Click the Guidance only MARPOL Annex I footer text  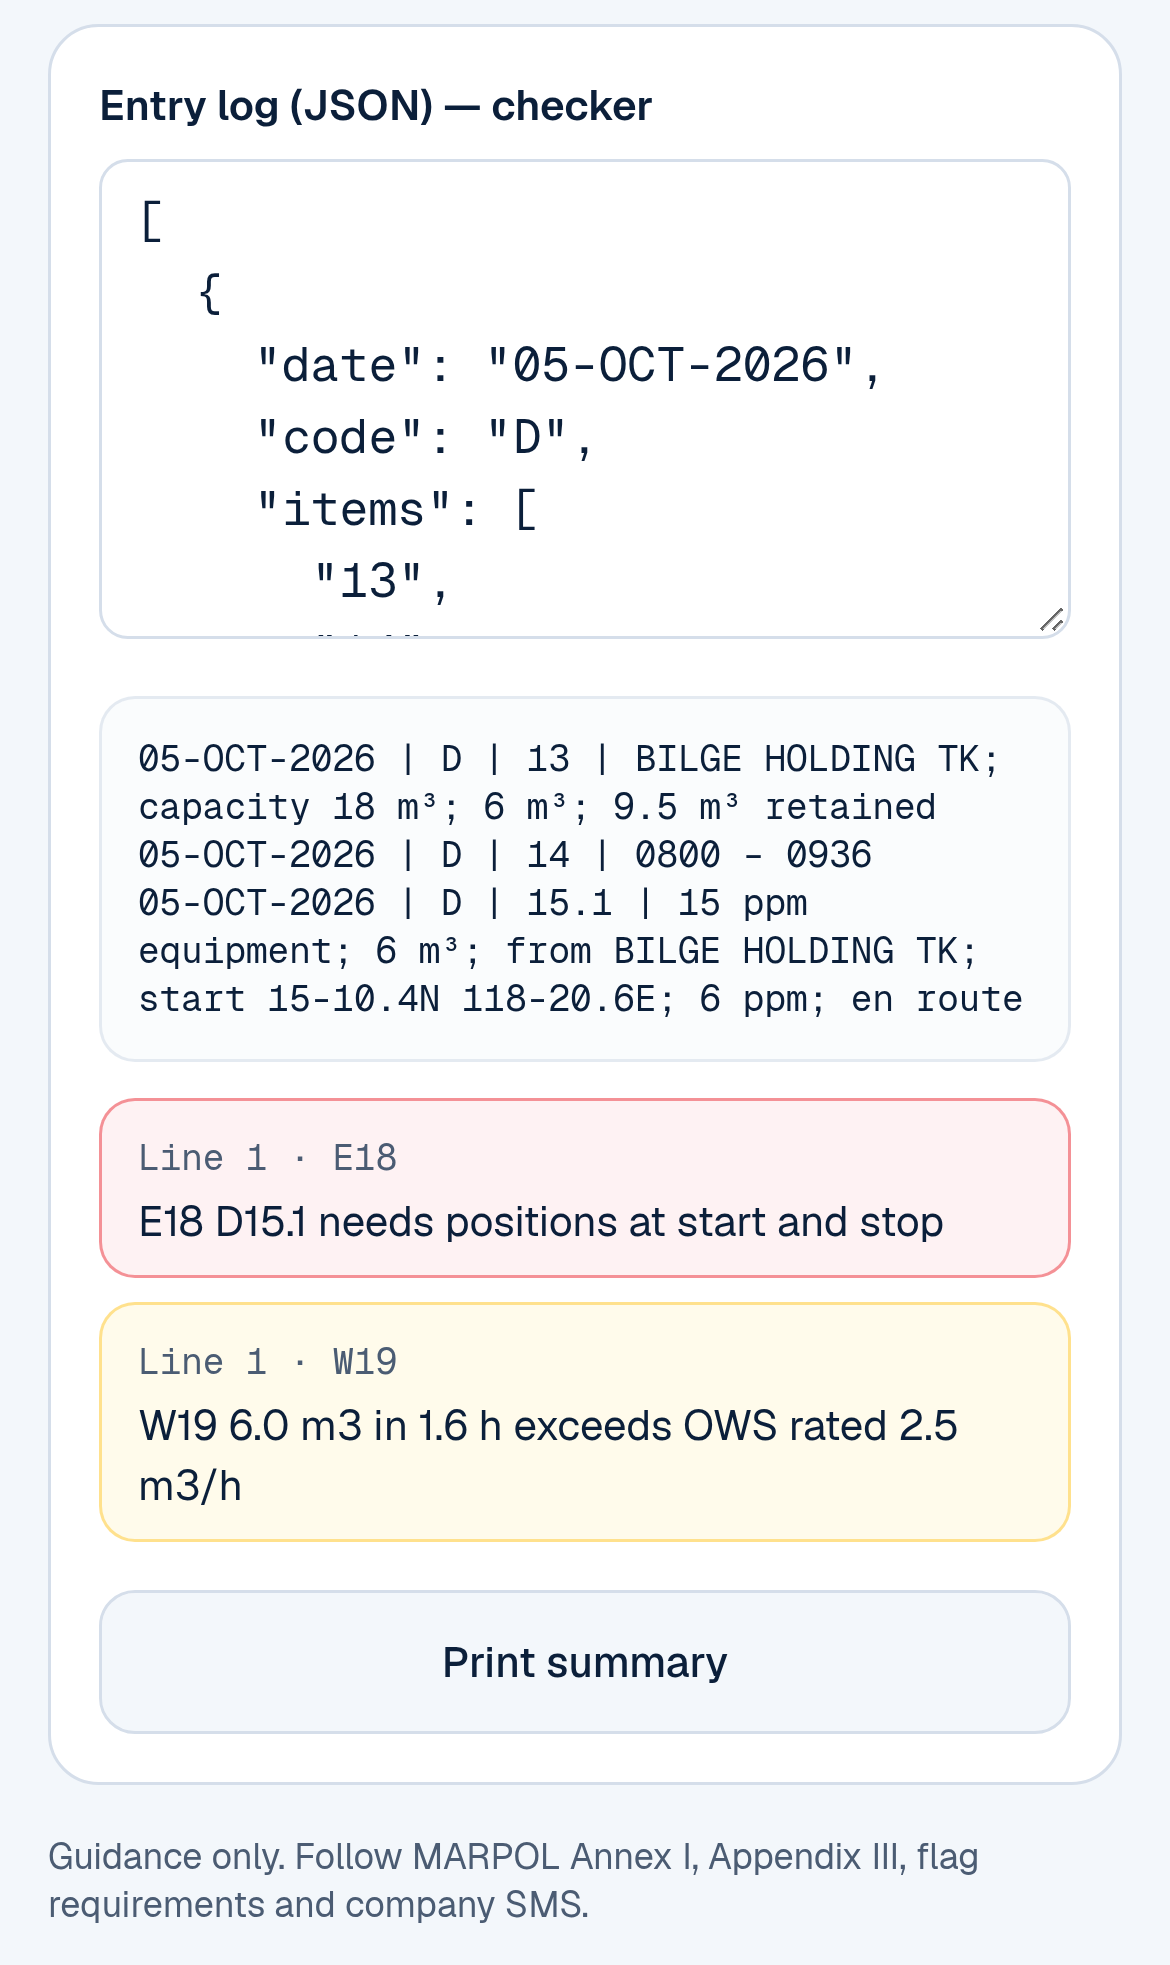click(x=514, y=1880)
